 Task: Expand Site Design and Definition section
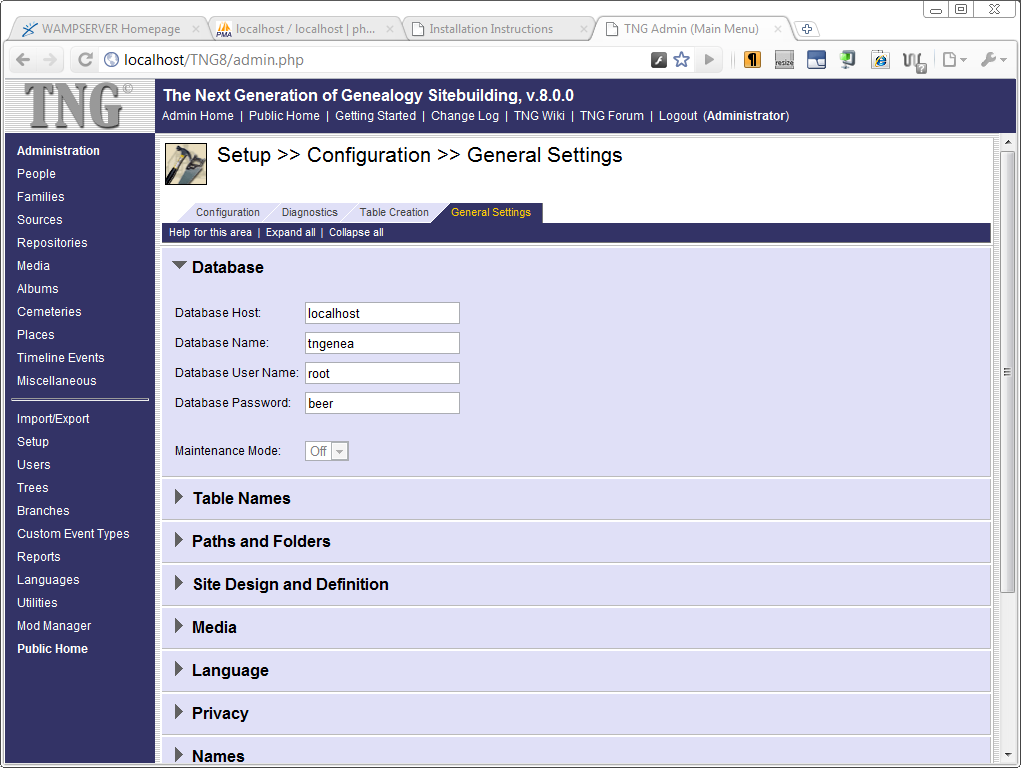coord(179,583)
